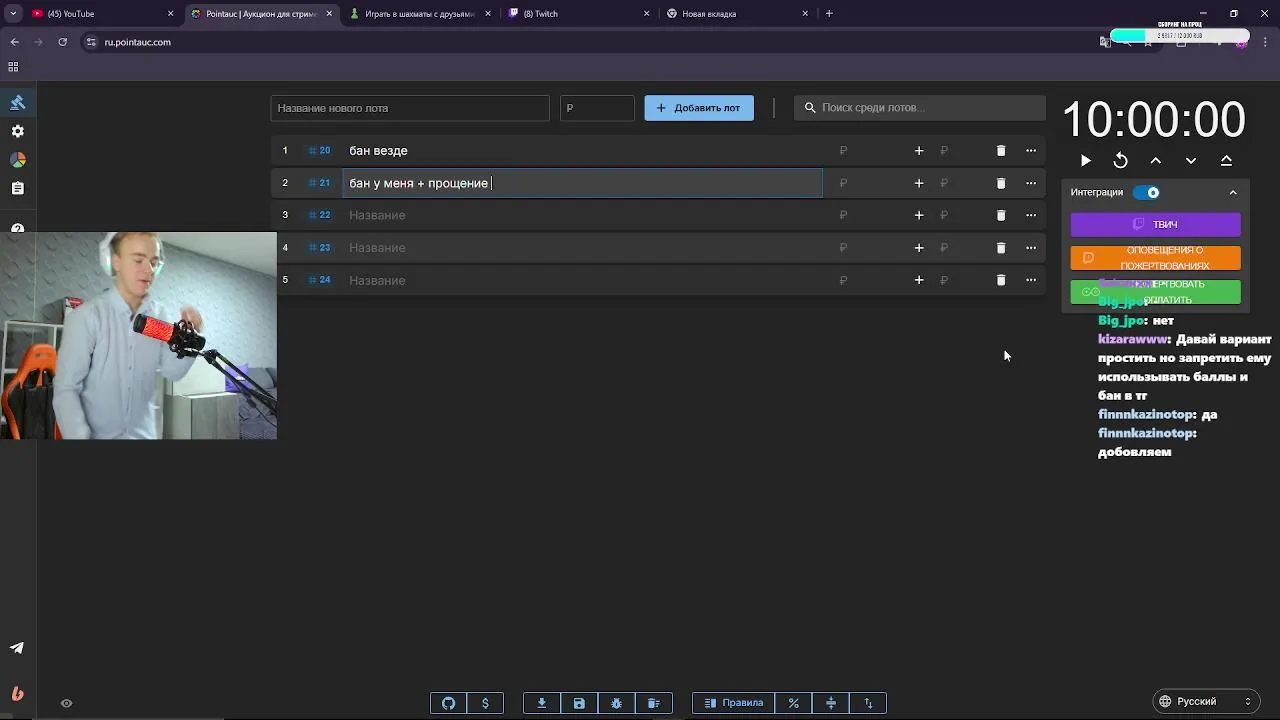Click the name field of lot number 23
Screen dimensions: 1280x720
pyautogui.click(x=582, y=248)
